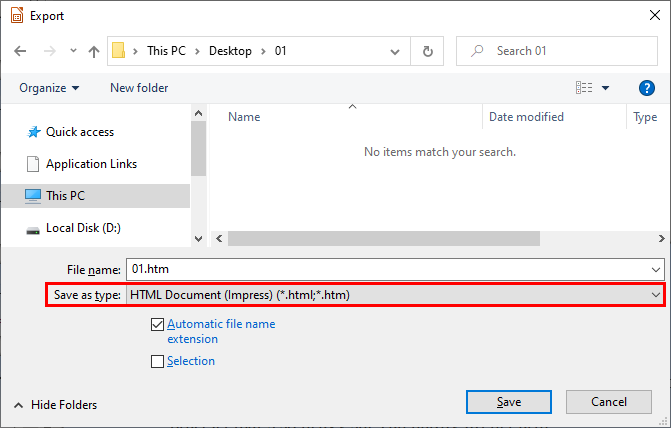
Task: Click the New folder button
Action: (139, 88)
